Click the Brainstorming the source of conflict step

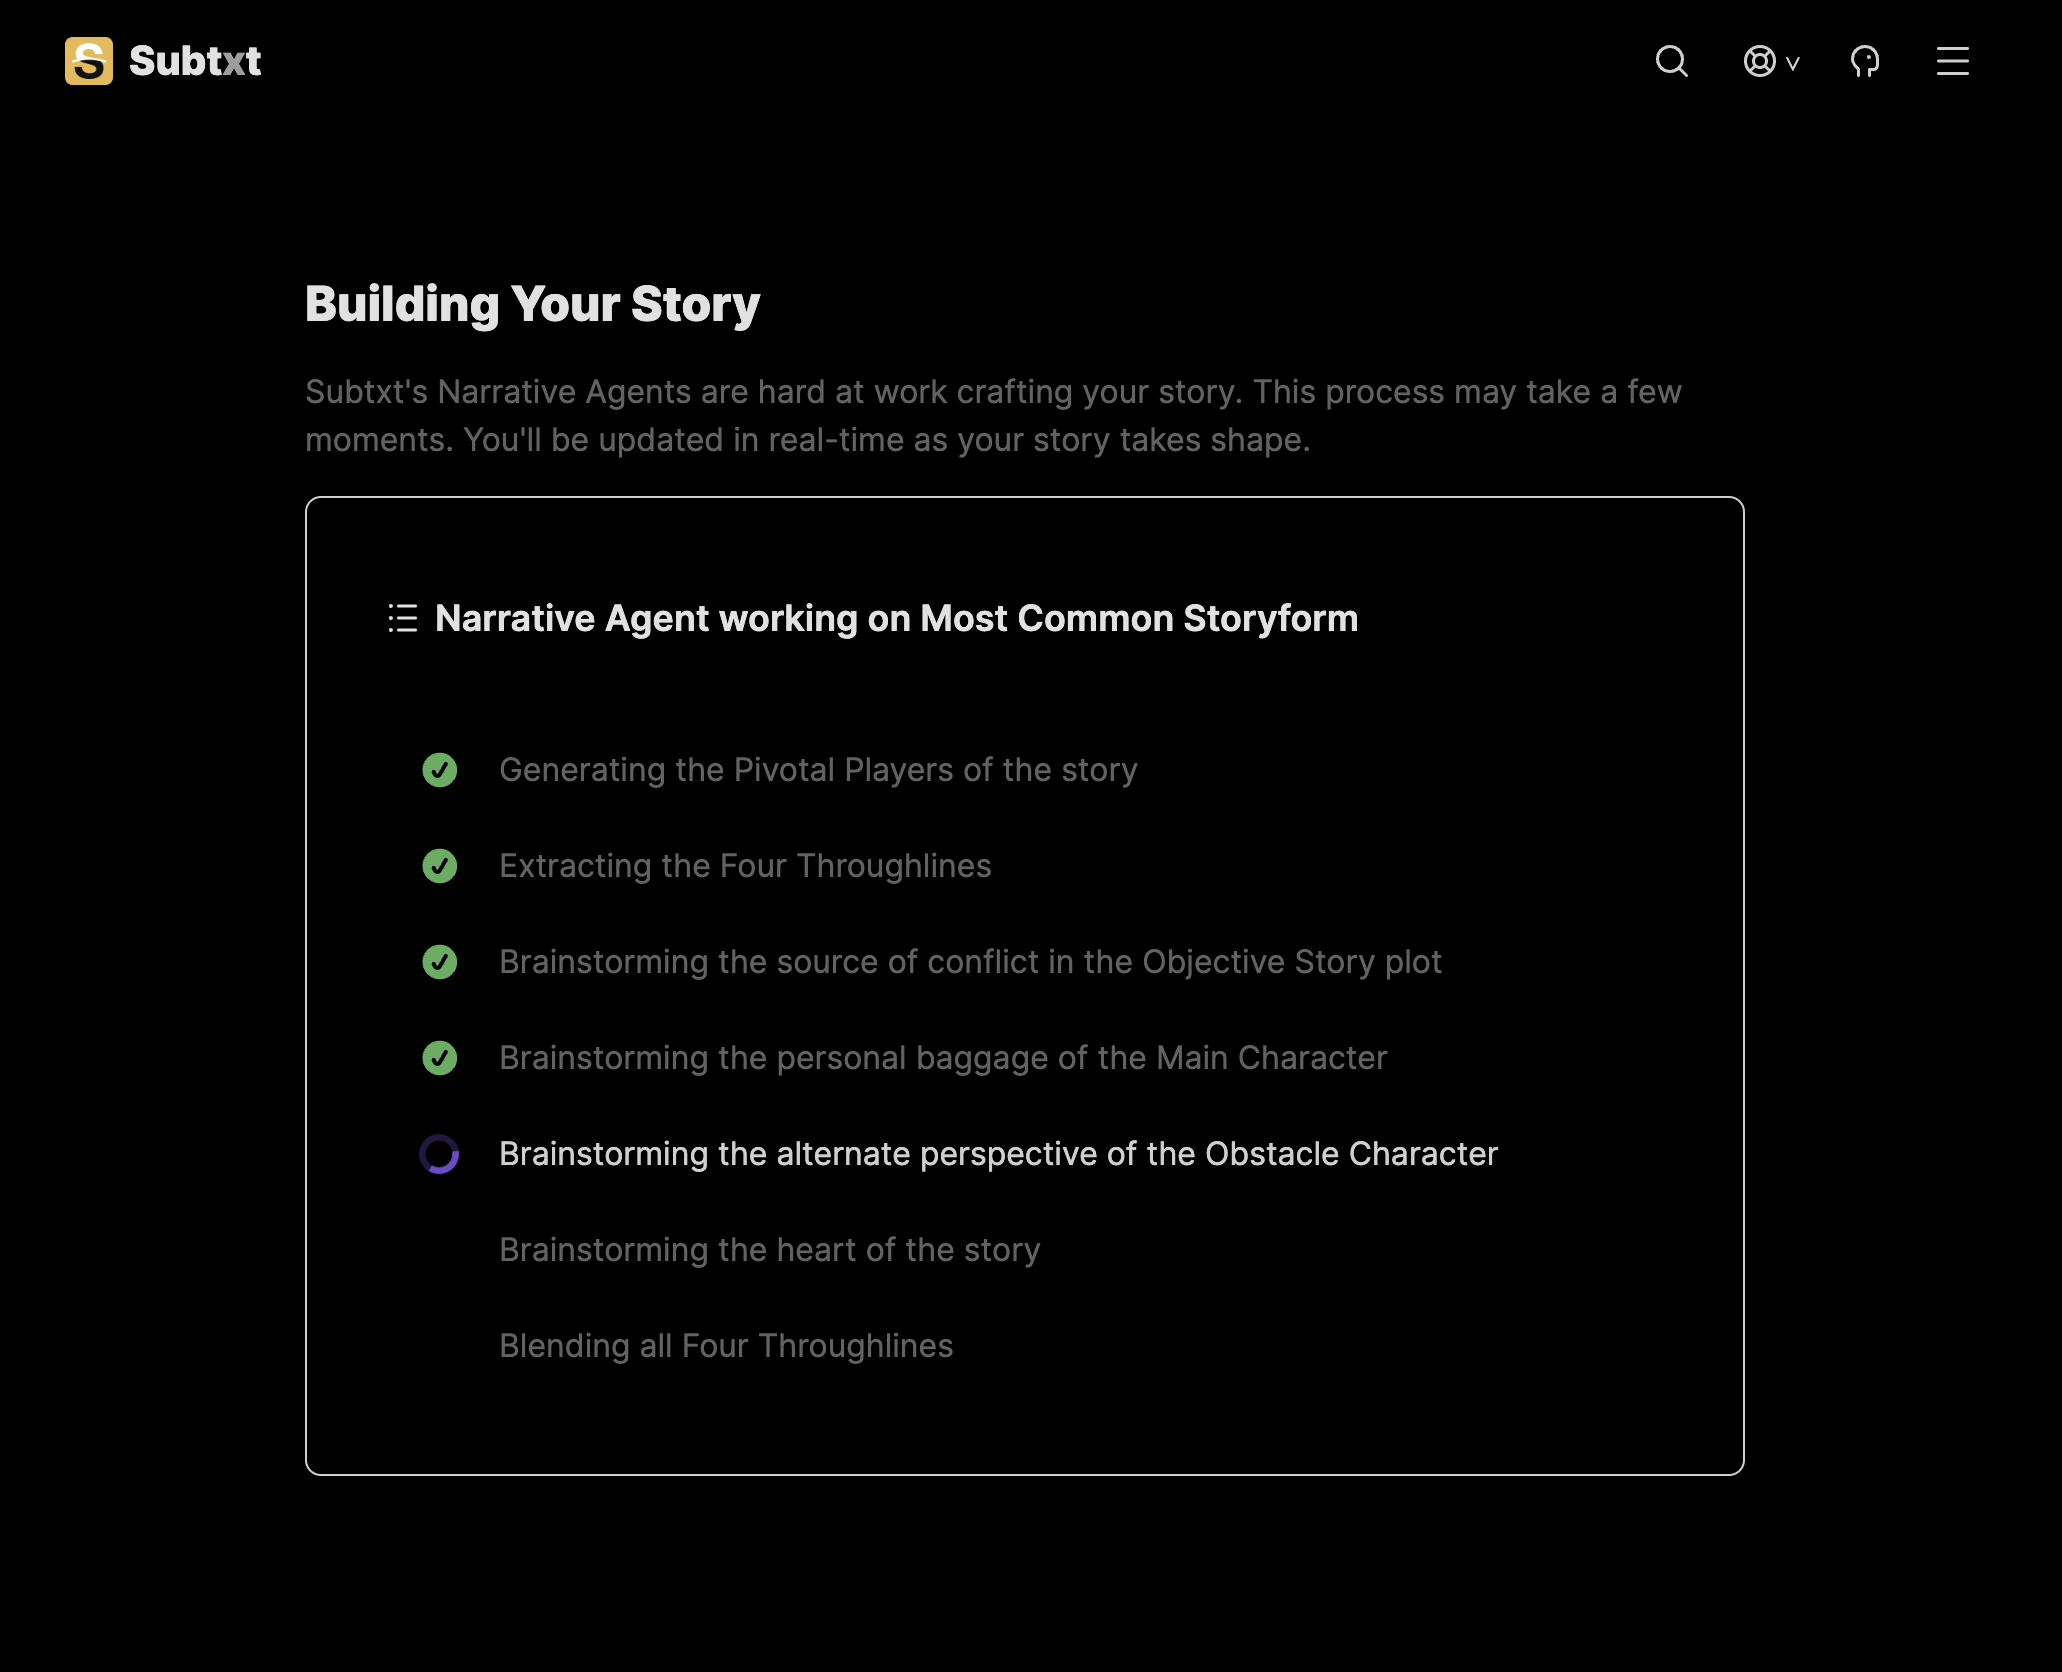tap(971, 962)
